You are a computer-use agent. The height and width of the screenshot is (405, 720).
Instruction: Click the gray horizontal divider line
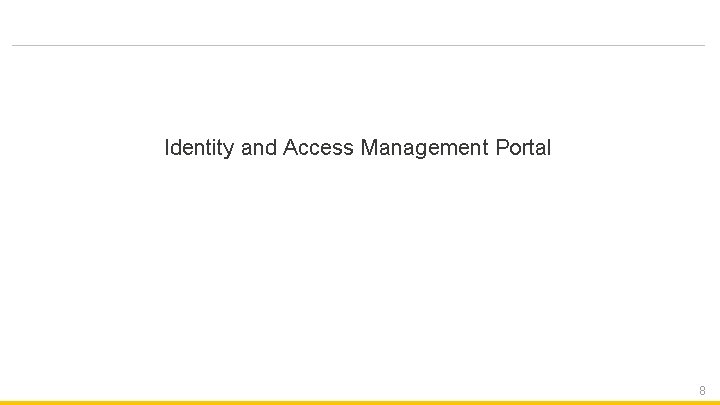(358, 45)
